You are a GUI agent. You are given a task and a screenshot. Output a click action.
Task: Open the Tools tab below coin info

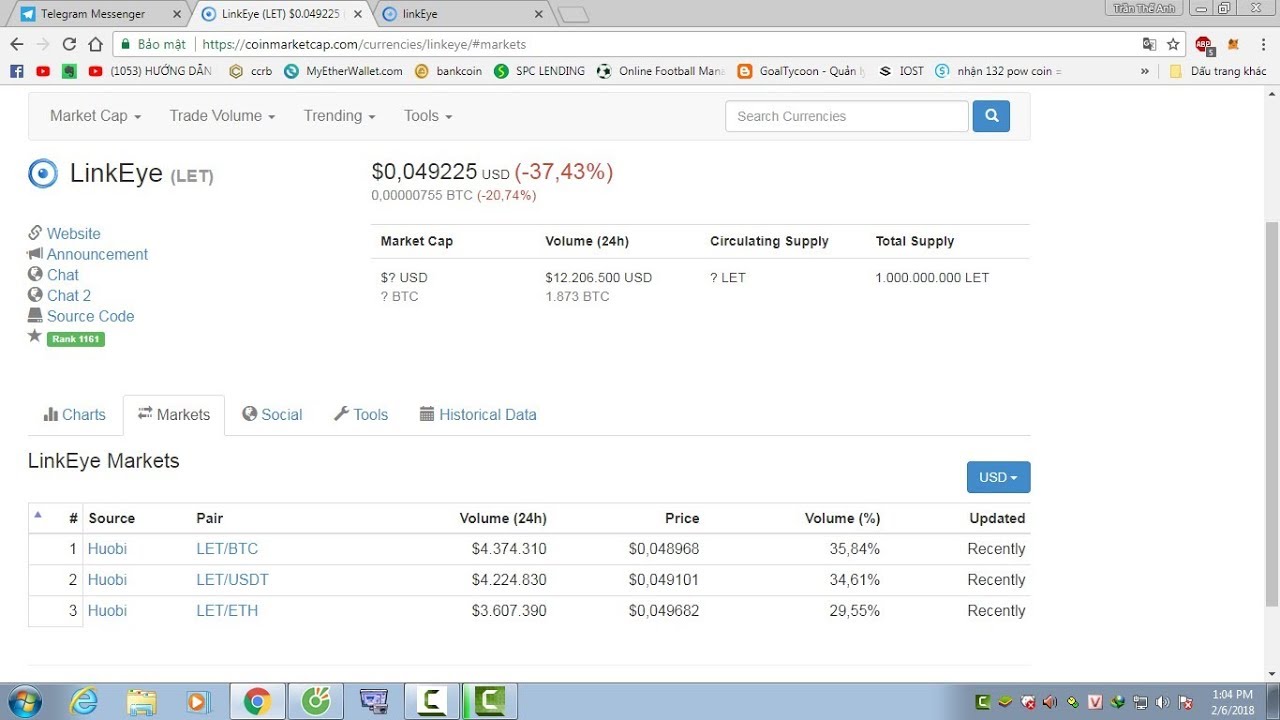[360, 415]
